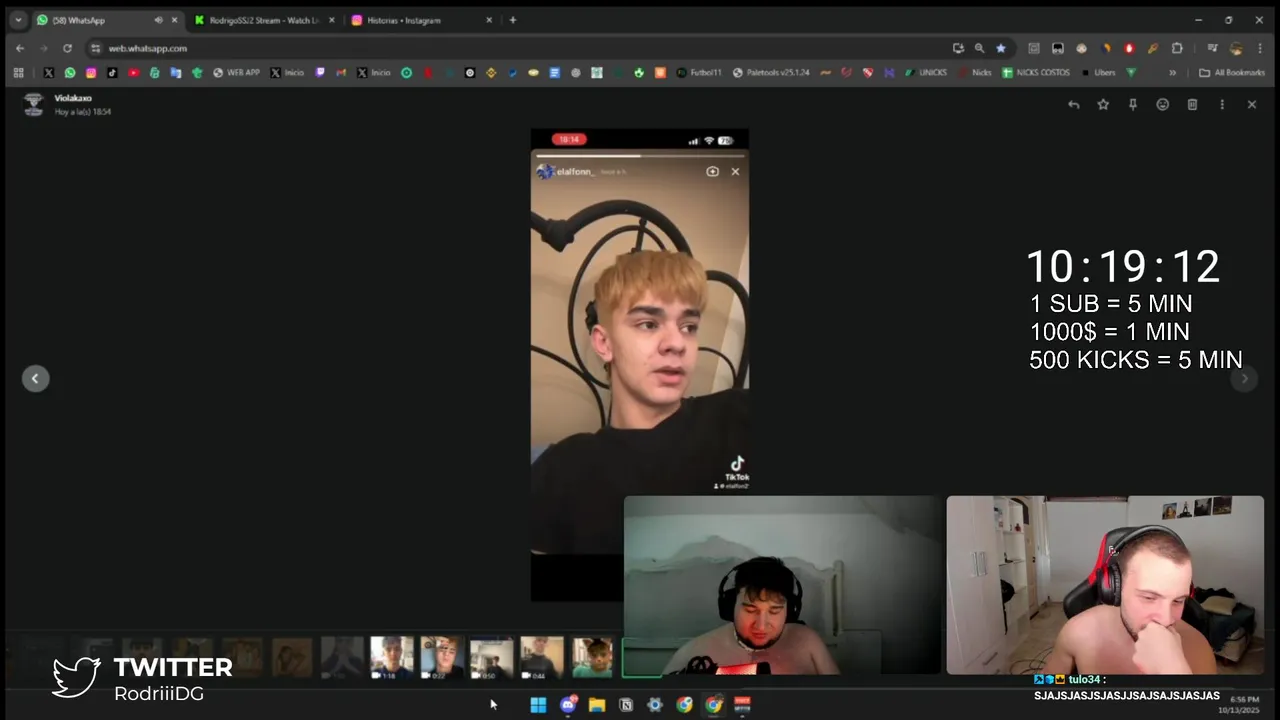Go back with the browser back arrow
The height and width of the screenshot is (720, 1280).
[20, 48]
